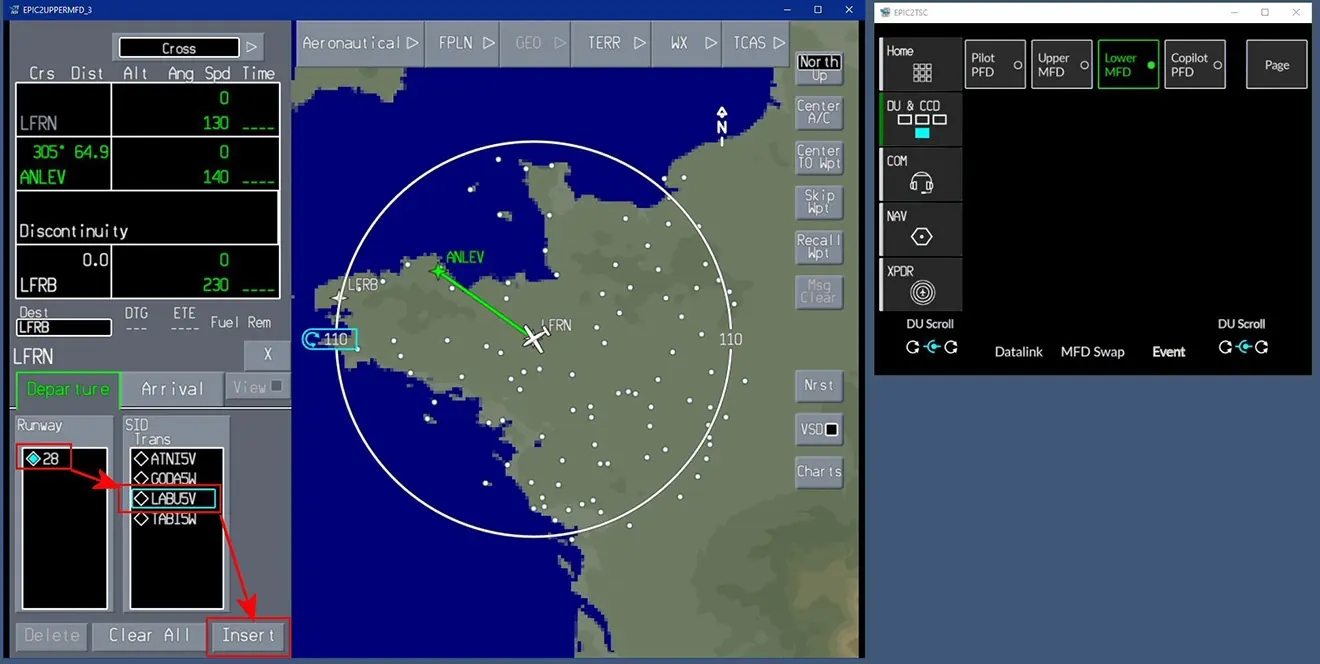Select the LFRN flight plan row
1320x664 pixels.
(x=148, y=109)
